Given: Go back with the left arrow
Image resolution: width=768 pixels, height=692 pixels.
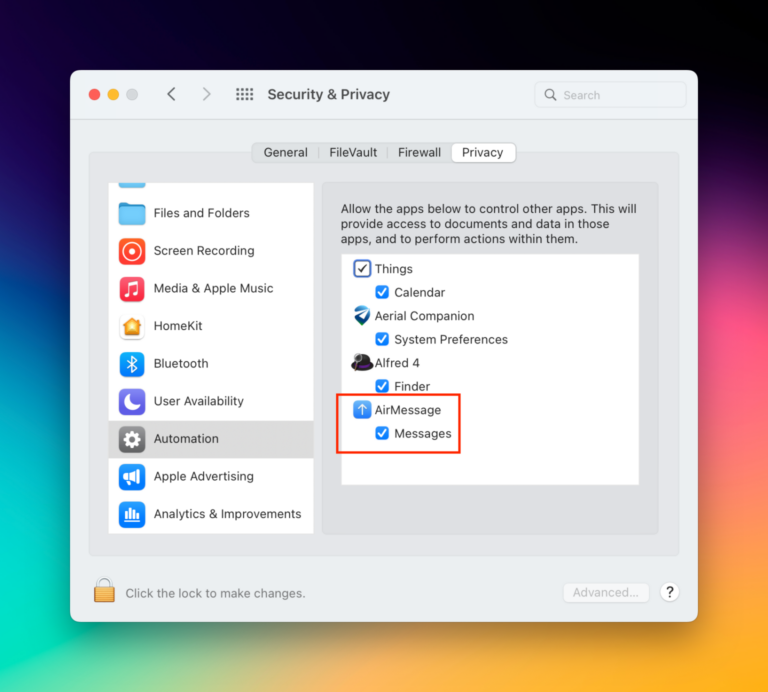Looking at the screenshot, I should pos(171,94).
